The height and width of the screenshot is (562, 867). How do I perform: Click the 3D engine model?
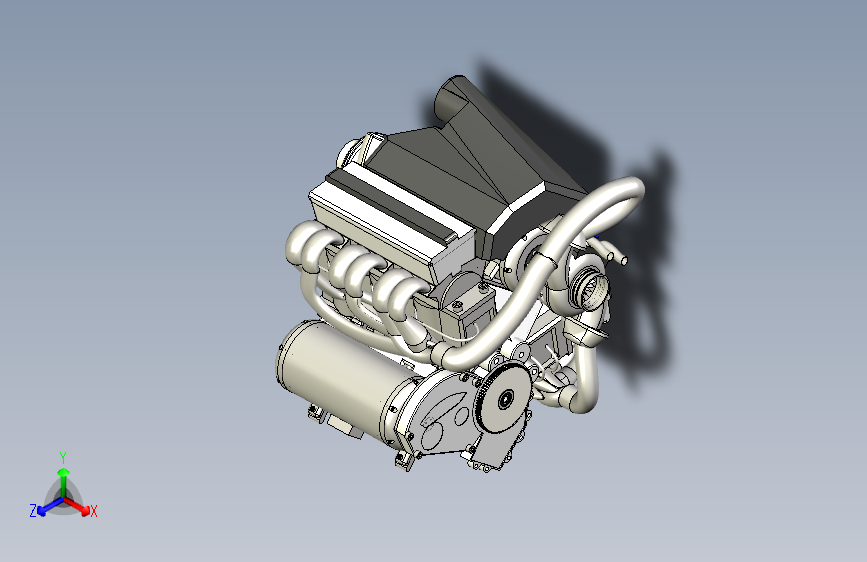click(x=459, y=274)
